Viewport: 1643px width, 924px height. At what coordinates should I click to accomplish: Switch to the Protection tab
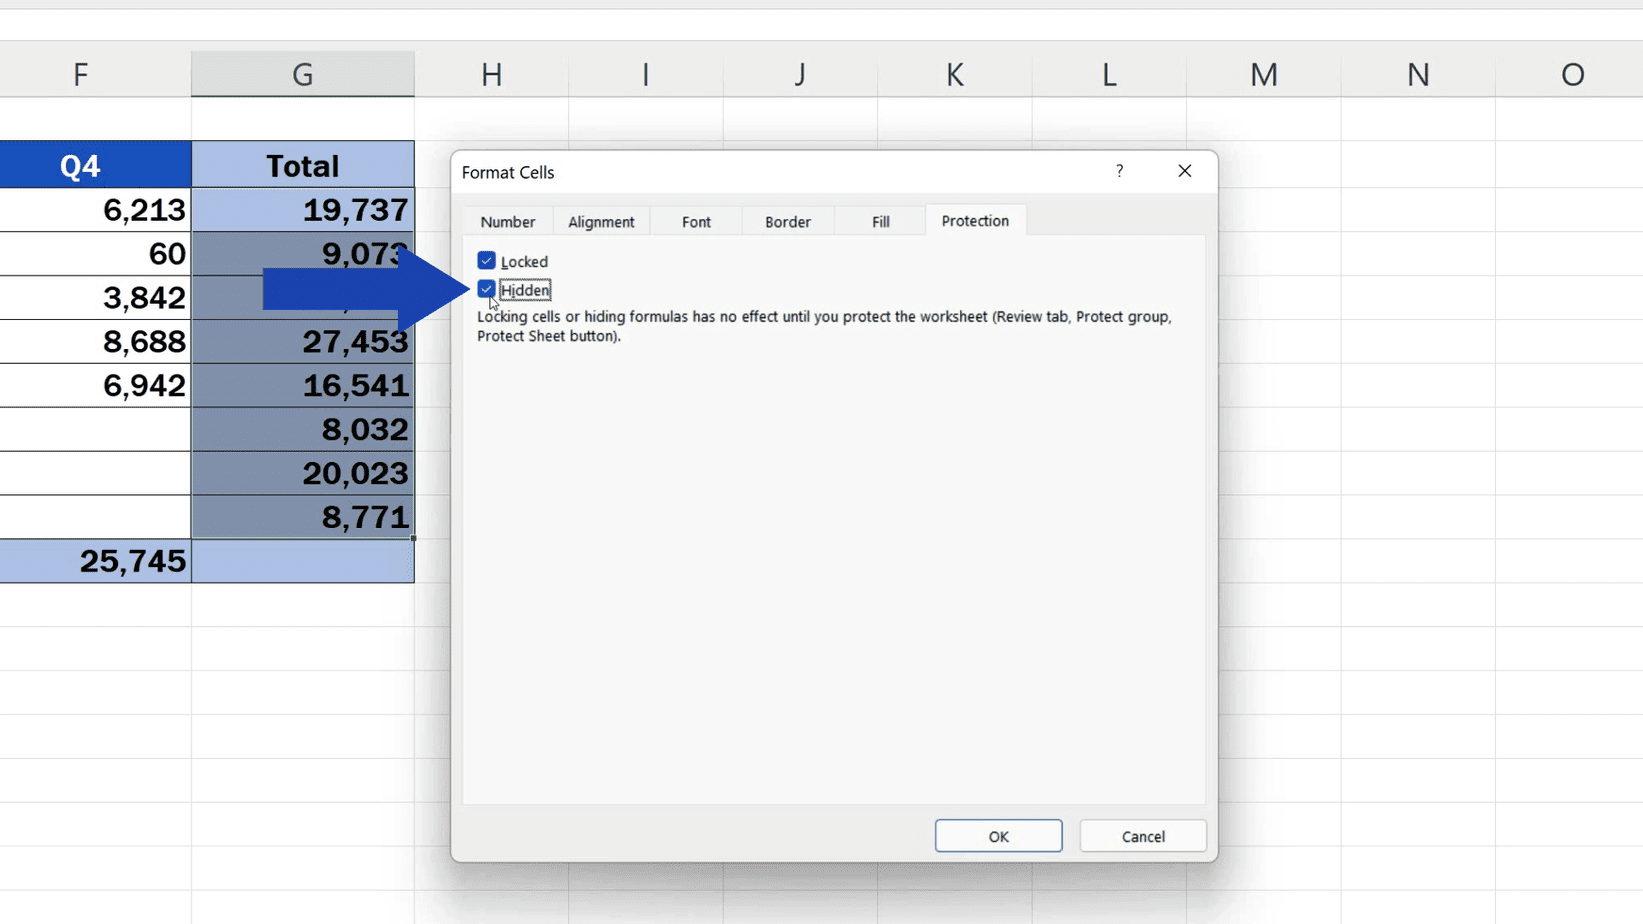[975, 220]
